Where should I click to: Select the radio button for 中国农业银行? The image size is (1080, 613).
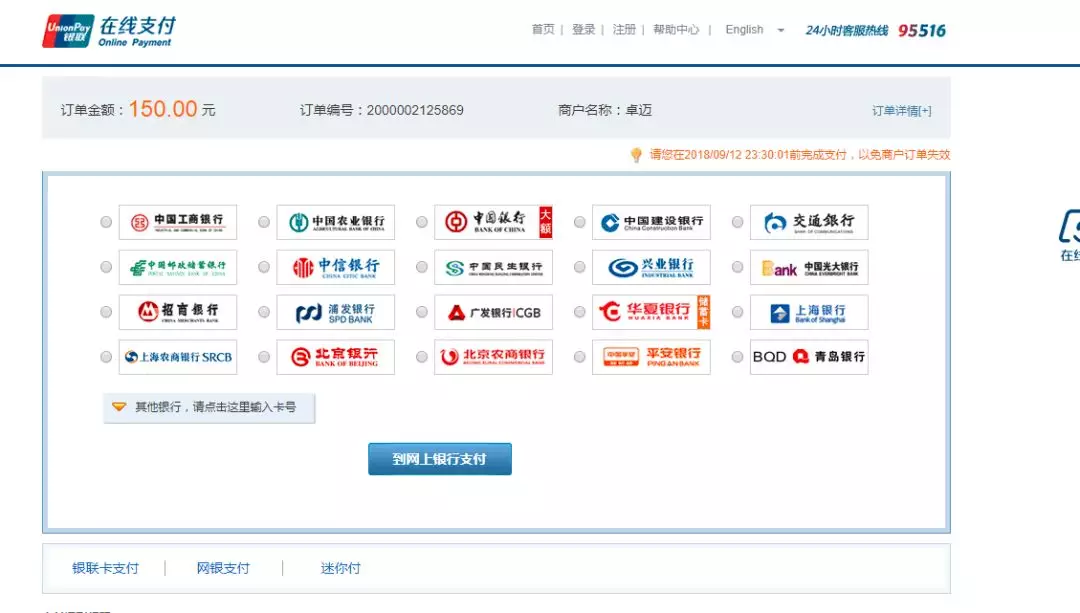tap(263, 222)
